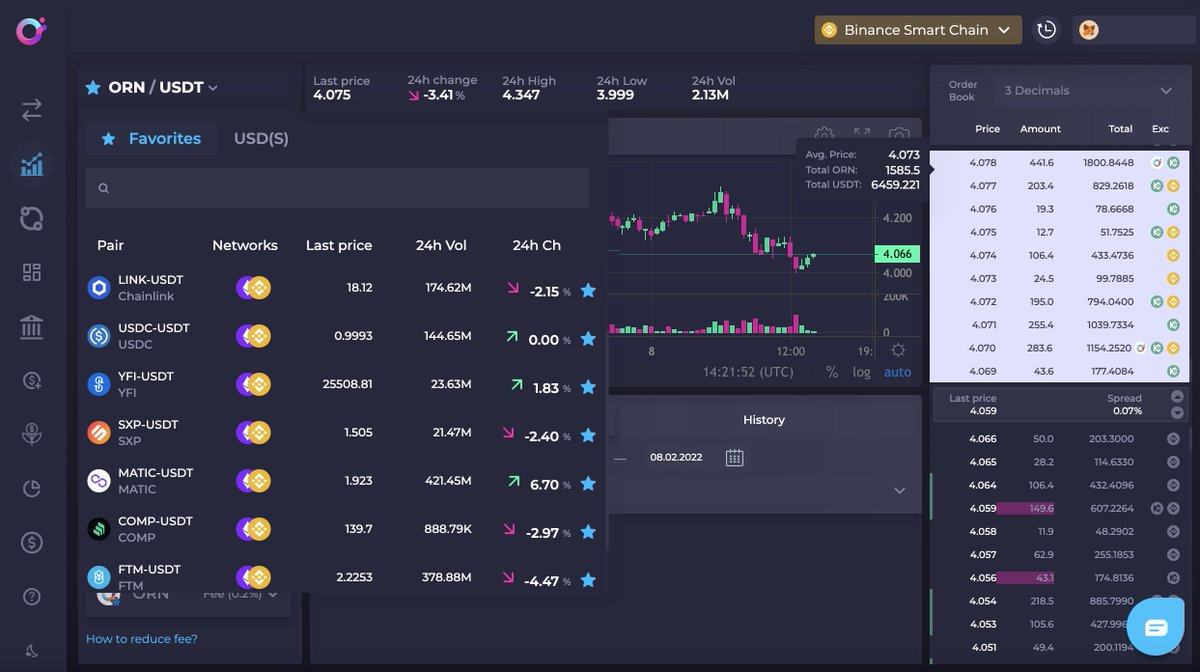Open the pie chart icon in sidebar
This screenshot has width=1200, height=672.
click(x=32, y=488)
